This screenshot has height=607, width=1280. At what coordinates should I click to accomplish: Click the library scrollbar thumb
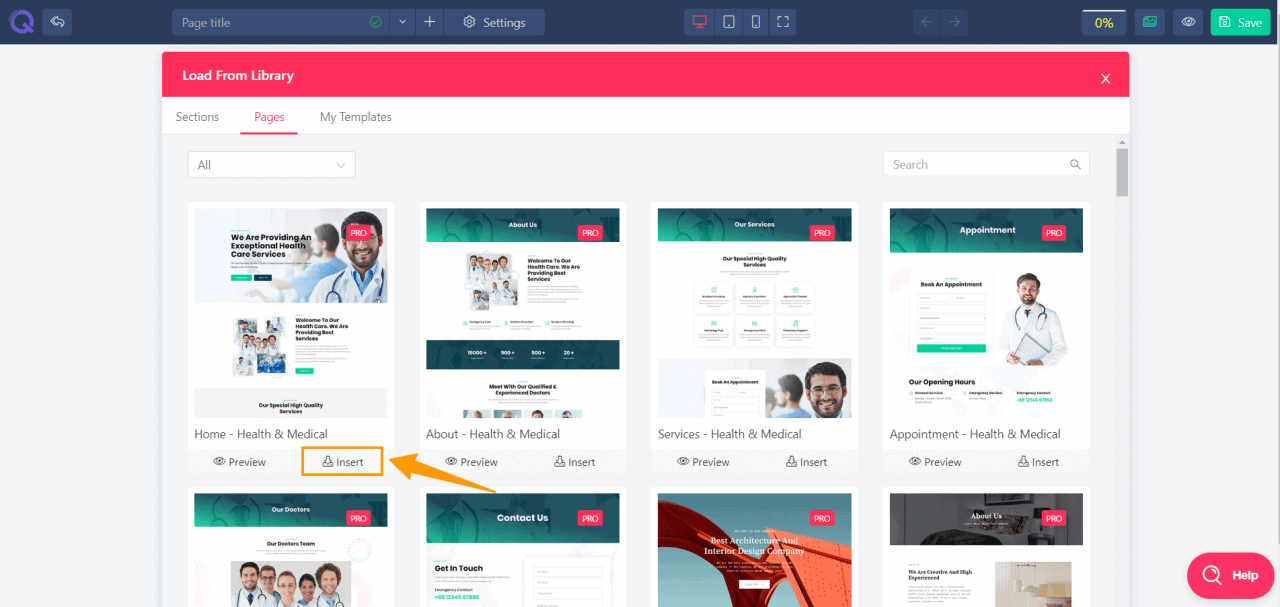tap(1122, 172)
